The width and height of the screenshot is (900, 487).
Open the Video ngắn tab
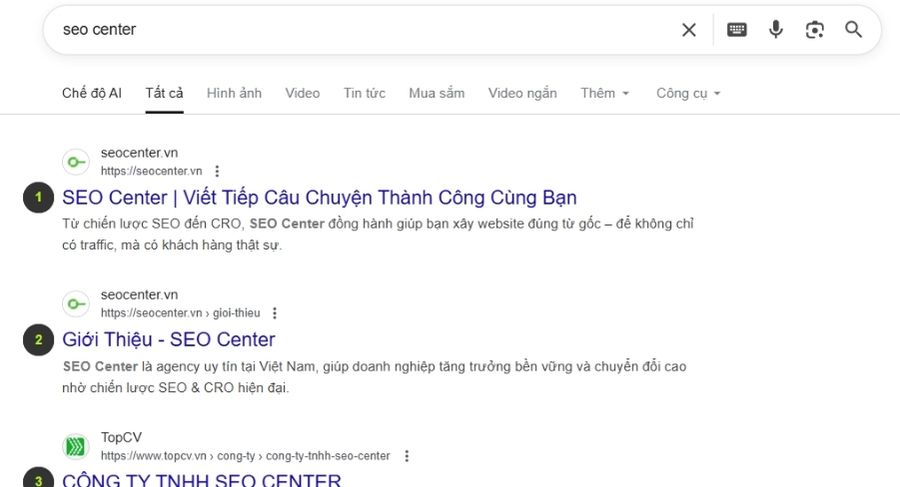point(522,93)
